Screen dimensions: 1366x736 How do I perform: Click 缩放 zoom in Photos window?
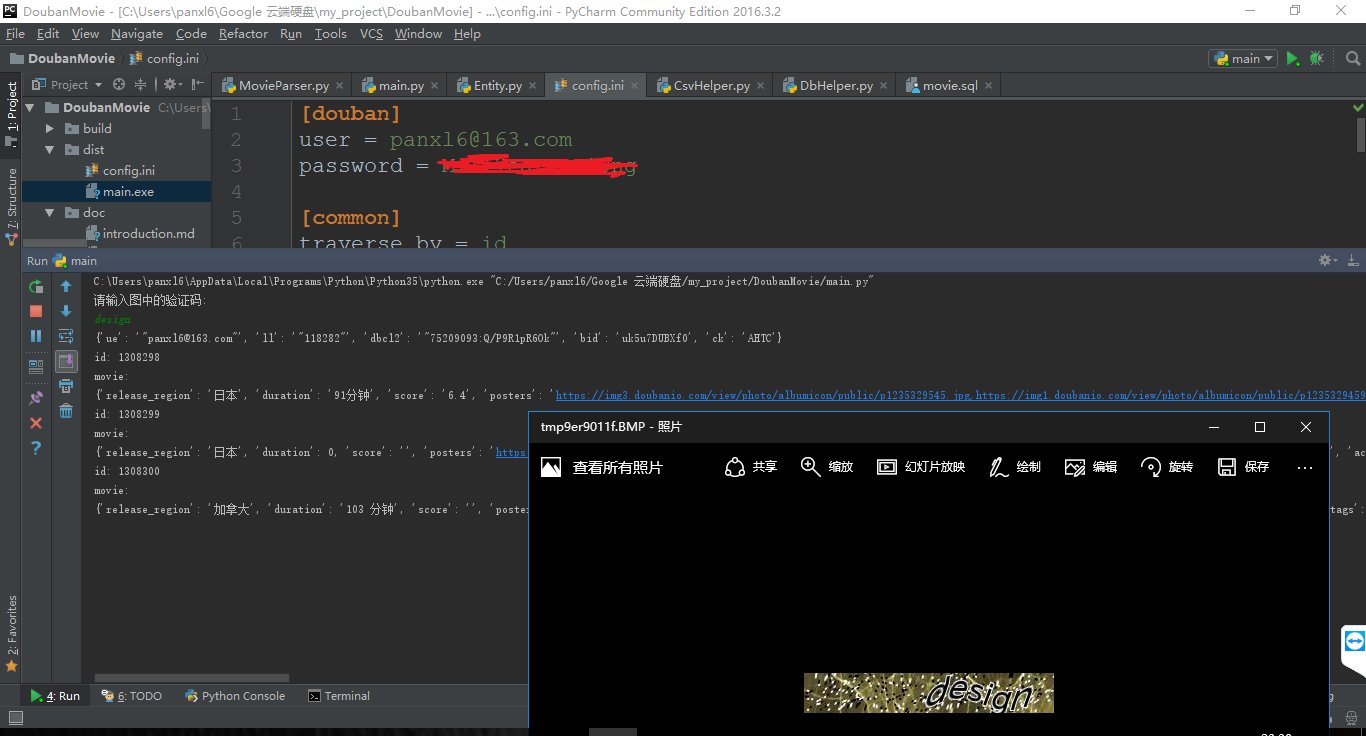click(x=827, y=467)
